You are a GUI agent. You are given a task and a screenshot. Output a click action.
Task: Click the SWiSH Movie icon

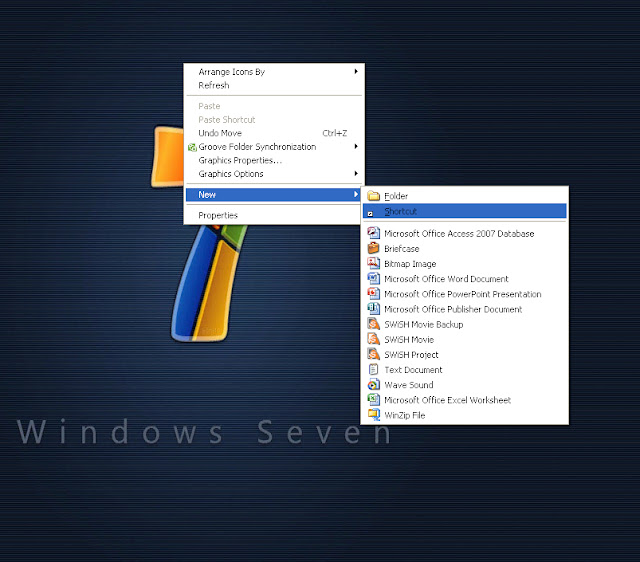(373, 339)
